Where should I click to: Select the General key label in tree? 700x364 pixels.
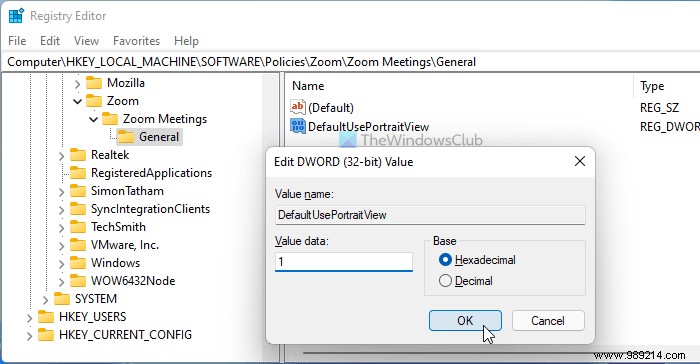(x=159, y=137)
